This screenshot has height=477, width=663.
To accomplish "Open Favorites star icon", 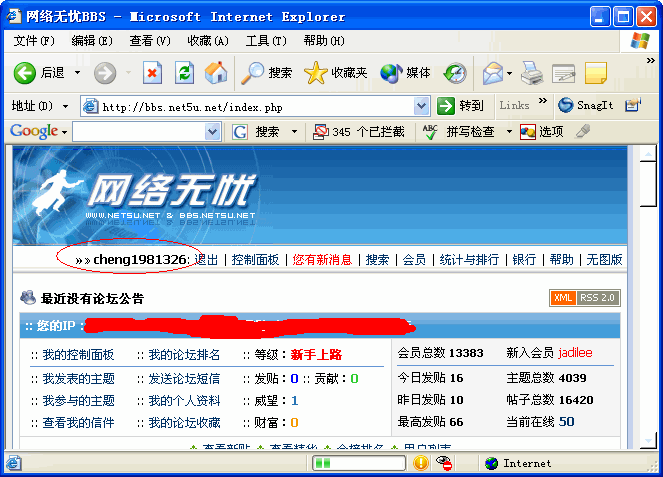I will click(x=315, y=73).
